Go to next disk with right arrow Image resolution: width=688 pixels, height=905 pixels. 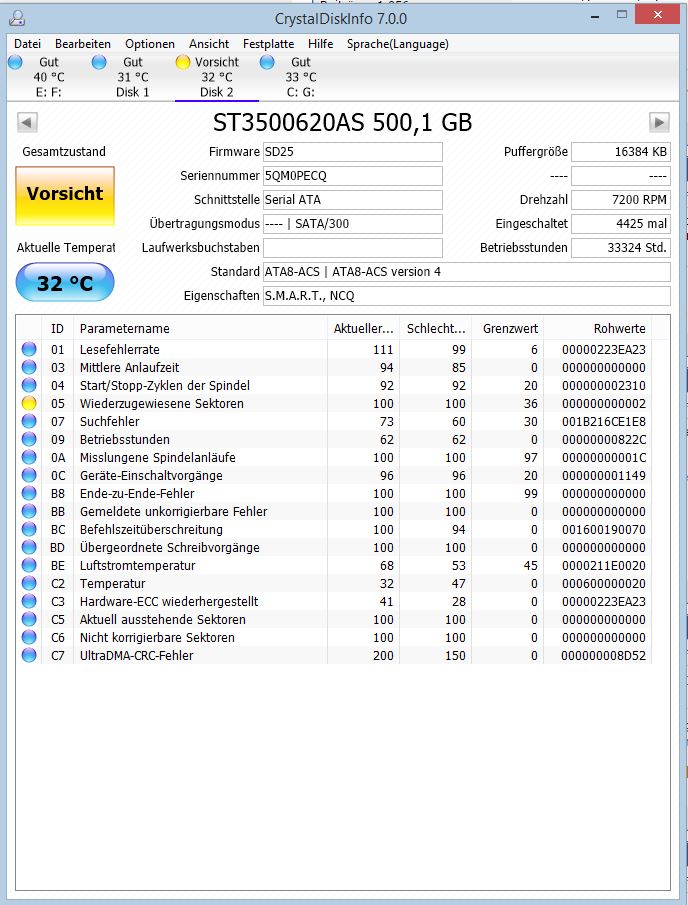[x=659, y=122]
